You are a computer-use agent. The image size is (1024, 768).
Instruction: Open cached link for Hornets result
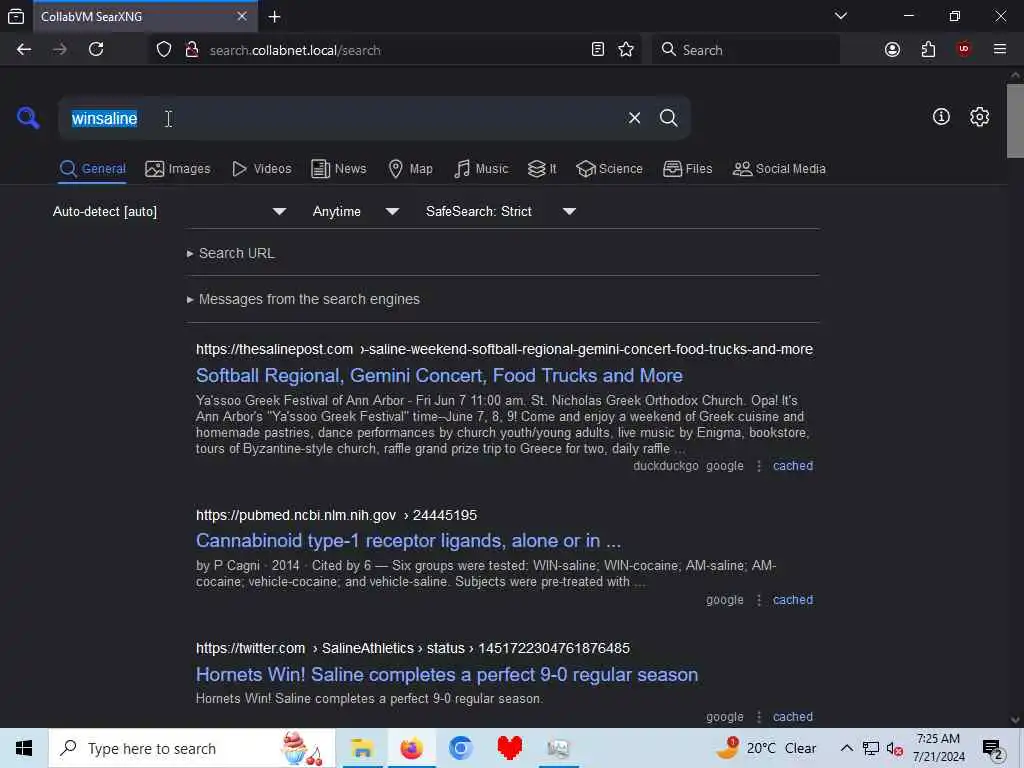793,716
